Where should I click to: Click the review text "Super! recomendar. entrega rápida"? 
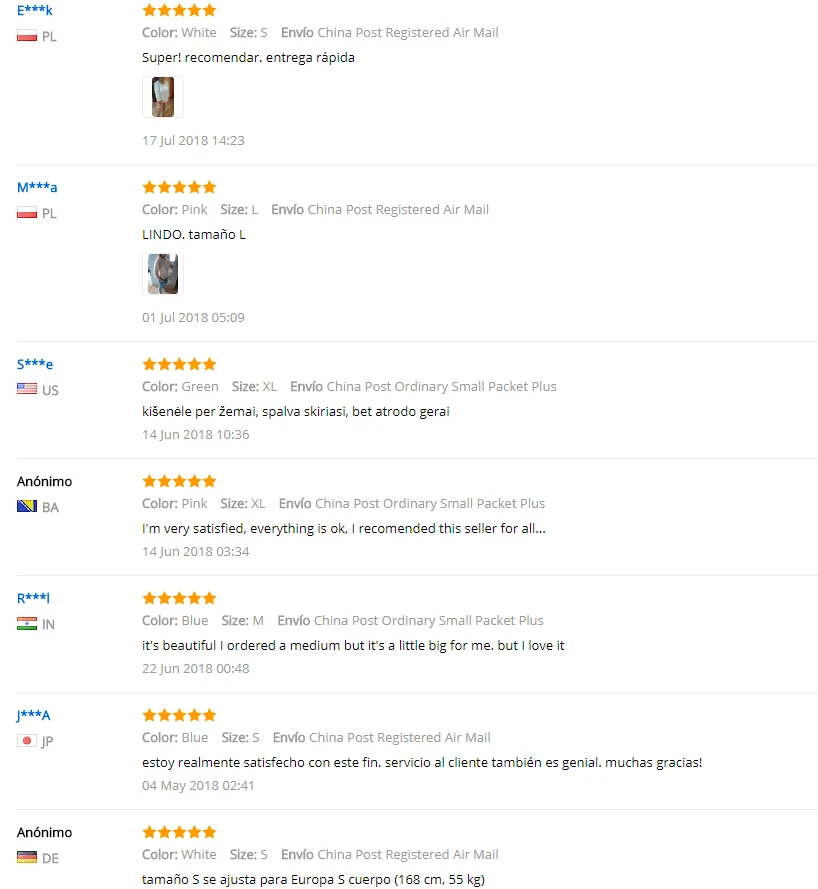[x=248, y=58]
